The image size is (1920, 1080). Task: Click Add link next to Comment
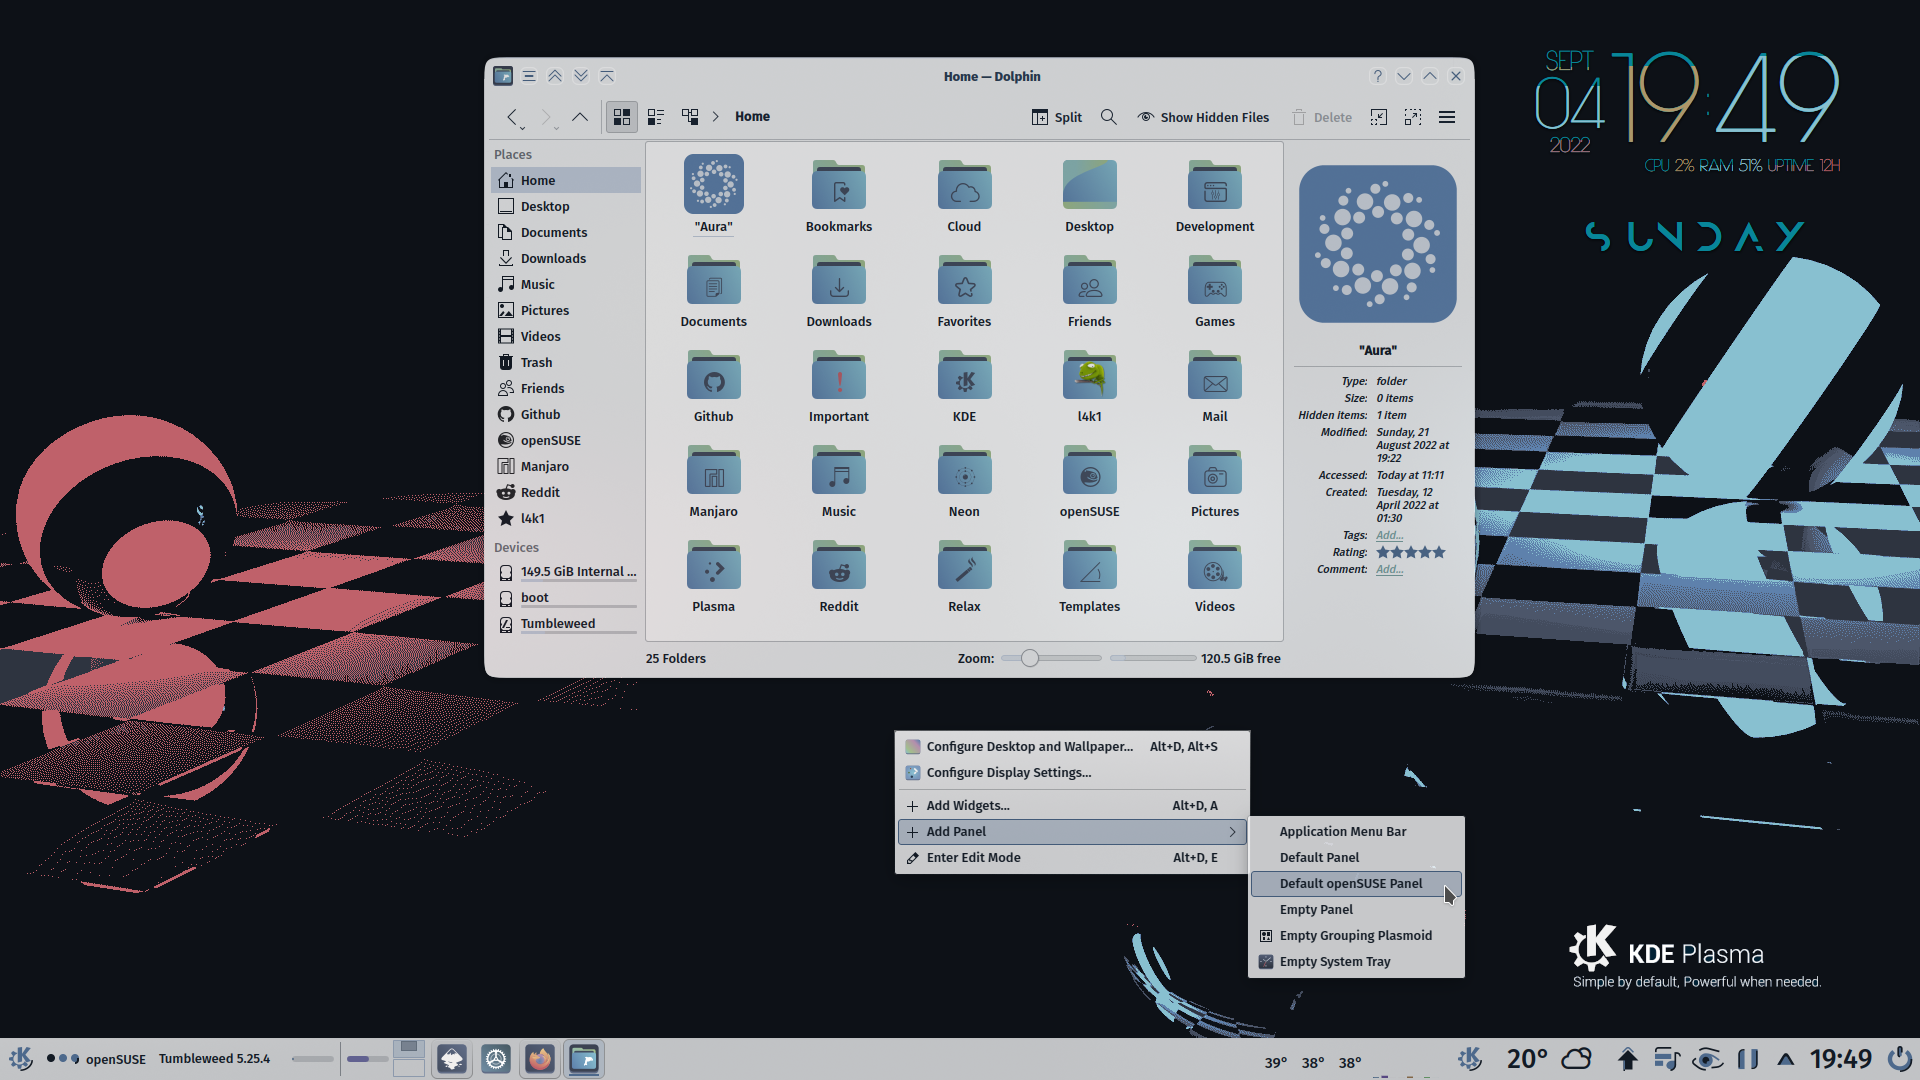[1389, 569]
